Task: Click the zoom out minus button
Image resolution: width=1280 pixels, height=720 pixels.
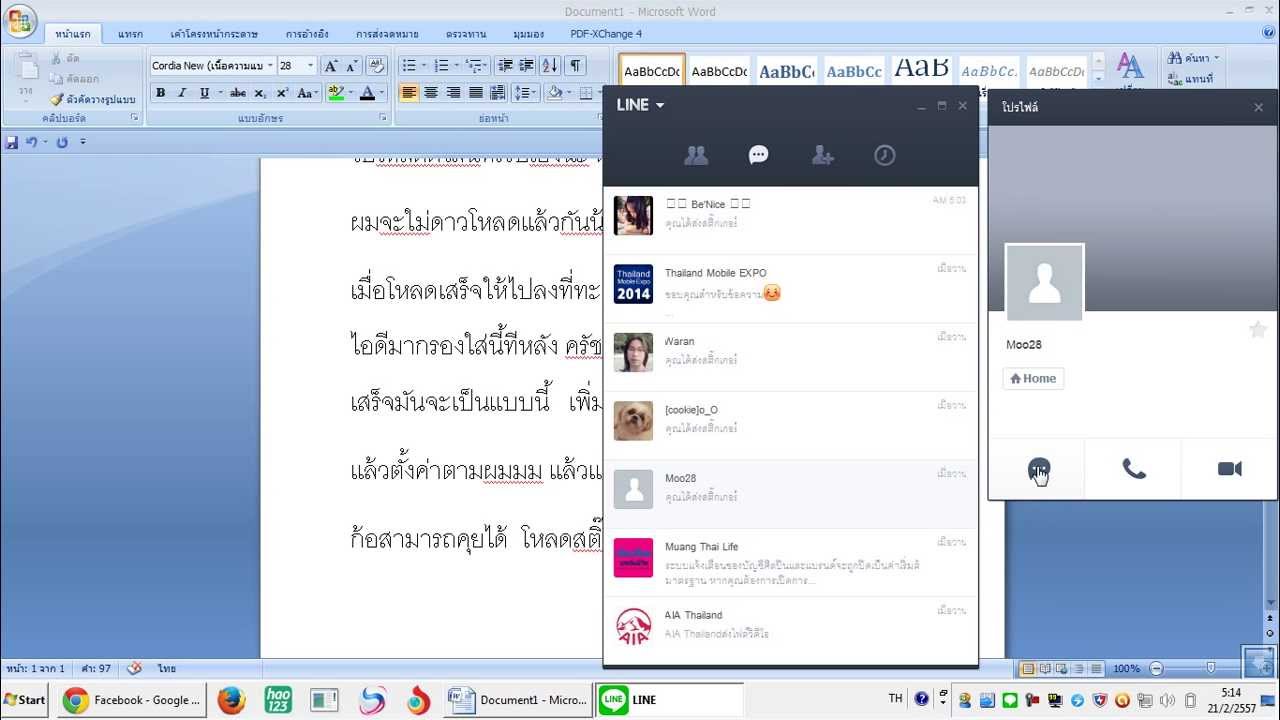Action: coord(1157,668)
